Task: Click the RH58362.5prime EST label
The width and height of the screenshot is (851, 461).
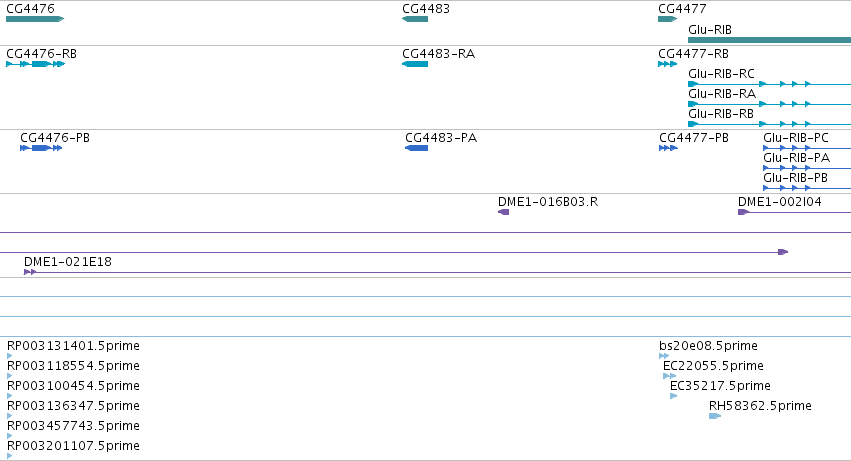Action: [760, 406]
